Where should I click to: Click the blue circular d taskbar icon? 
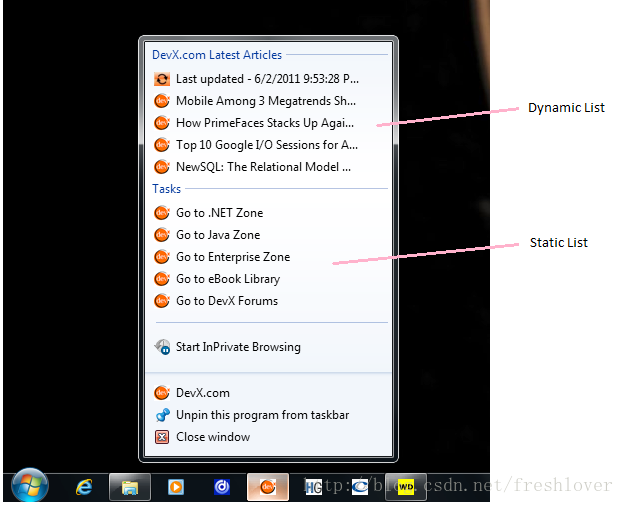[x=222, y=487]
